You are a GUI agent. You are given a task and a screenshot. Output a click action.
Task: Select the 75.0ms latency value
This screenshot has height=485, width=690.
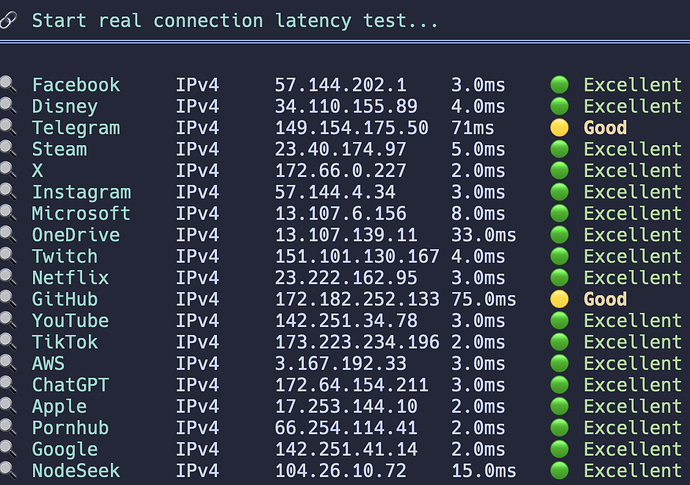click(484, 299)
